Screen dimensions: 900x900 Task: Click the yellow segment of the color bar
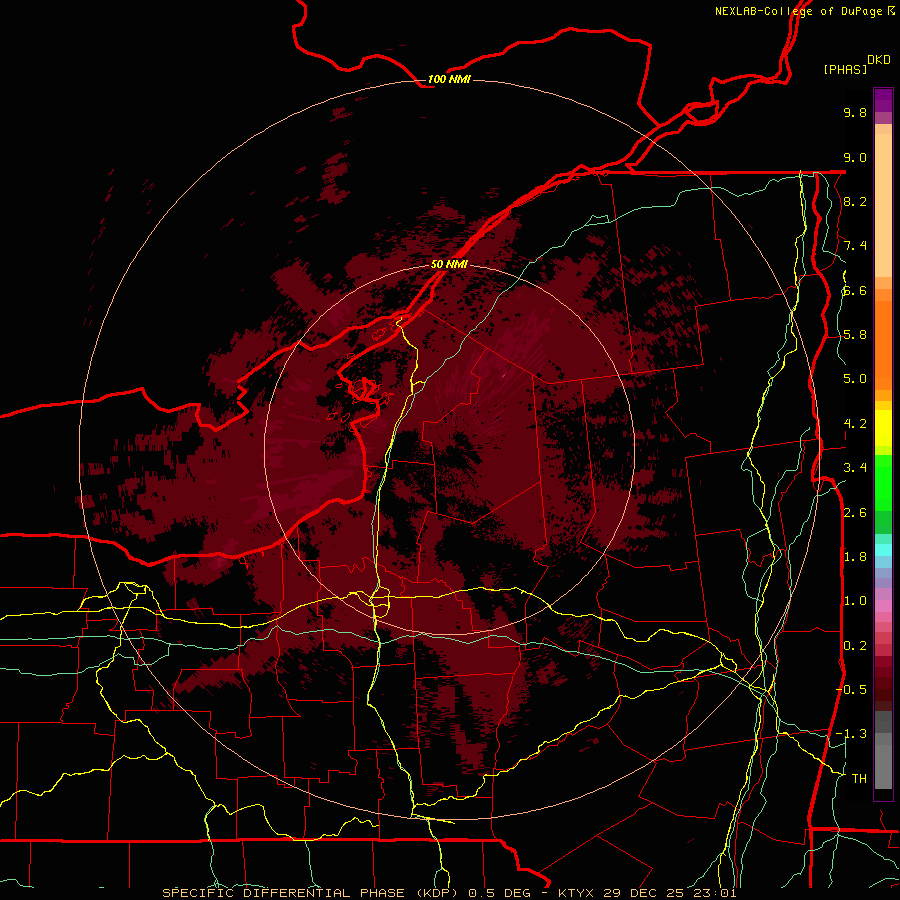(x=883, y=428)
